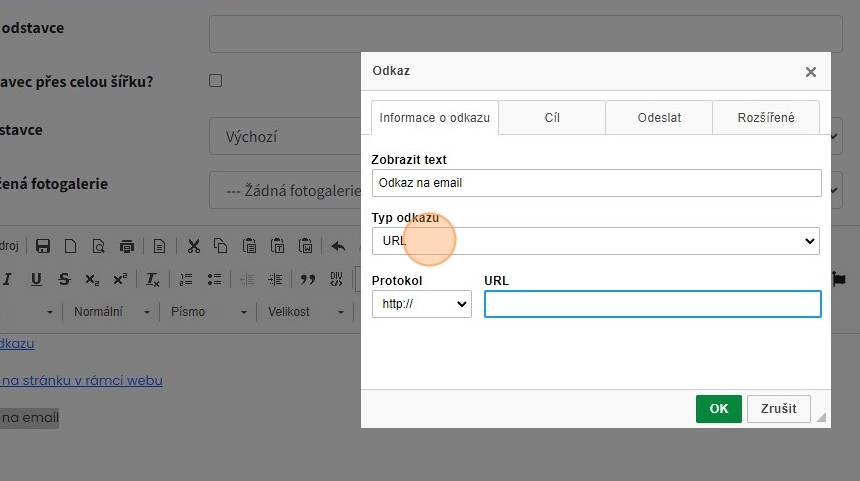
Task: Click the Save icon in editor toolbar
Action: click(x=43, y=246)
